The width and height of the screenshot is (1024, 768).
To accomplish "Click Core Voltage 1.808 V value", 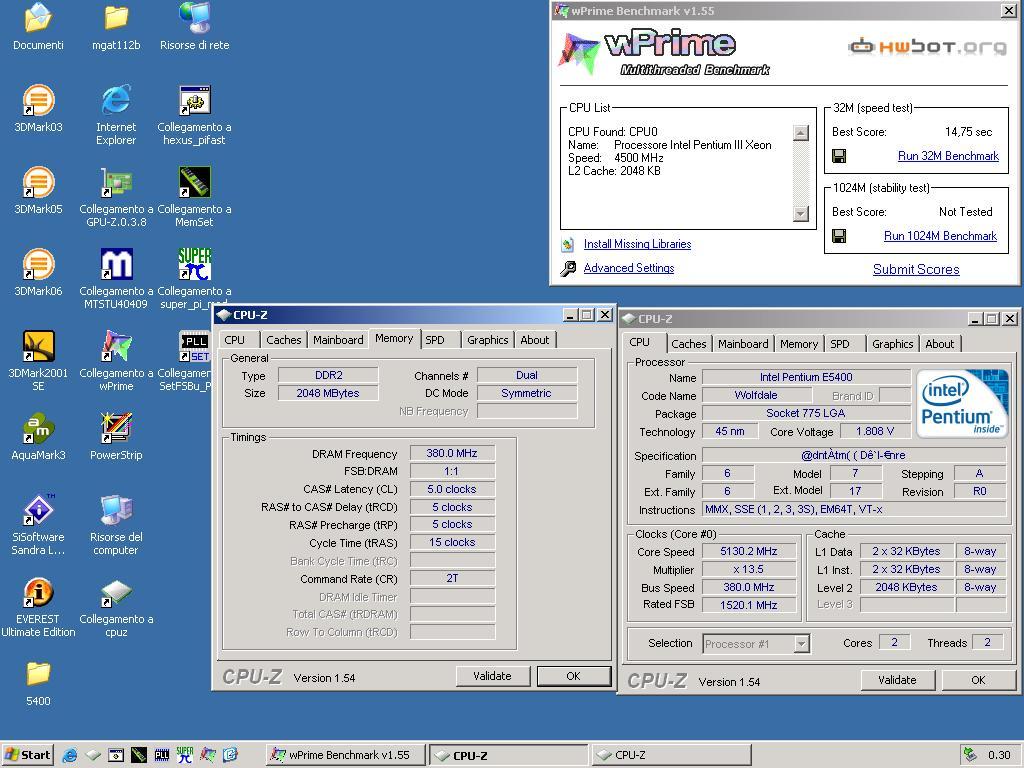I will [x=874, y=431].
